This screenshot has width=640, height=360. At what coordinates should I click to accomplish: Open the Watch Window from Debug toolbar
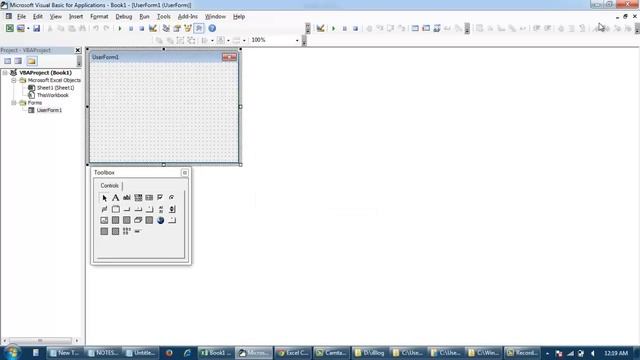pos(437,28)
